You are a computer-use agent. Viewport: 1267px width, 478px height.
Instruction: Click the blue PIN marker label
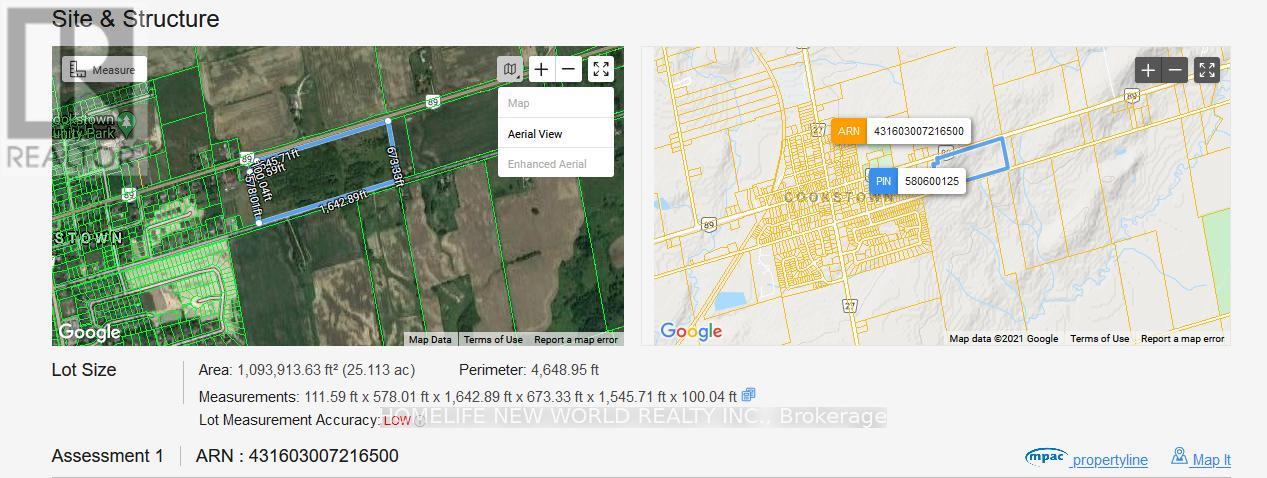click(883, 181)
